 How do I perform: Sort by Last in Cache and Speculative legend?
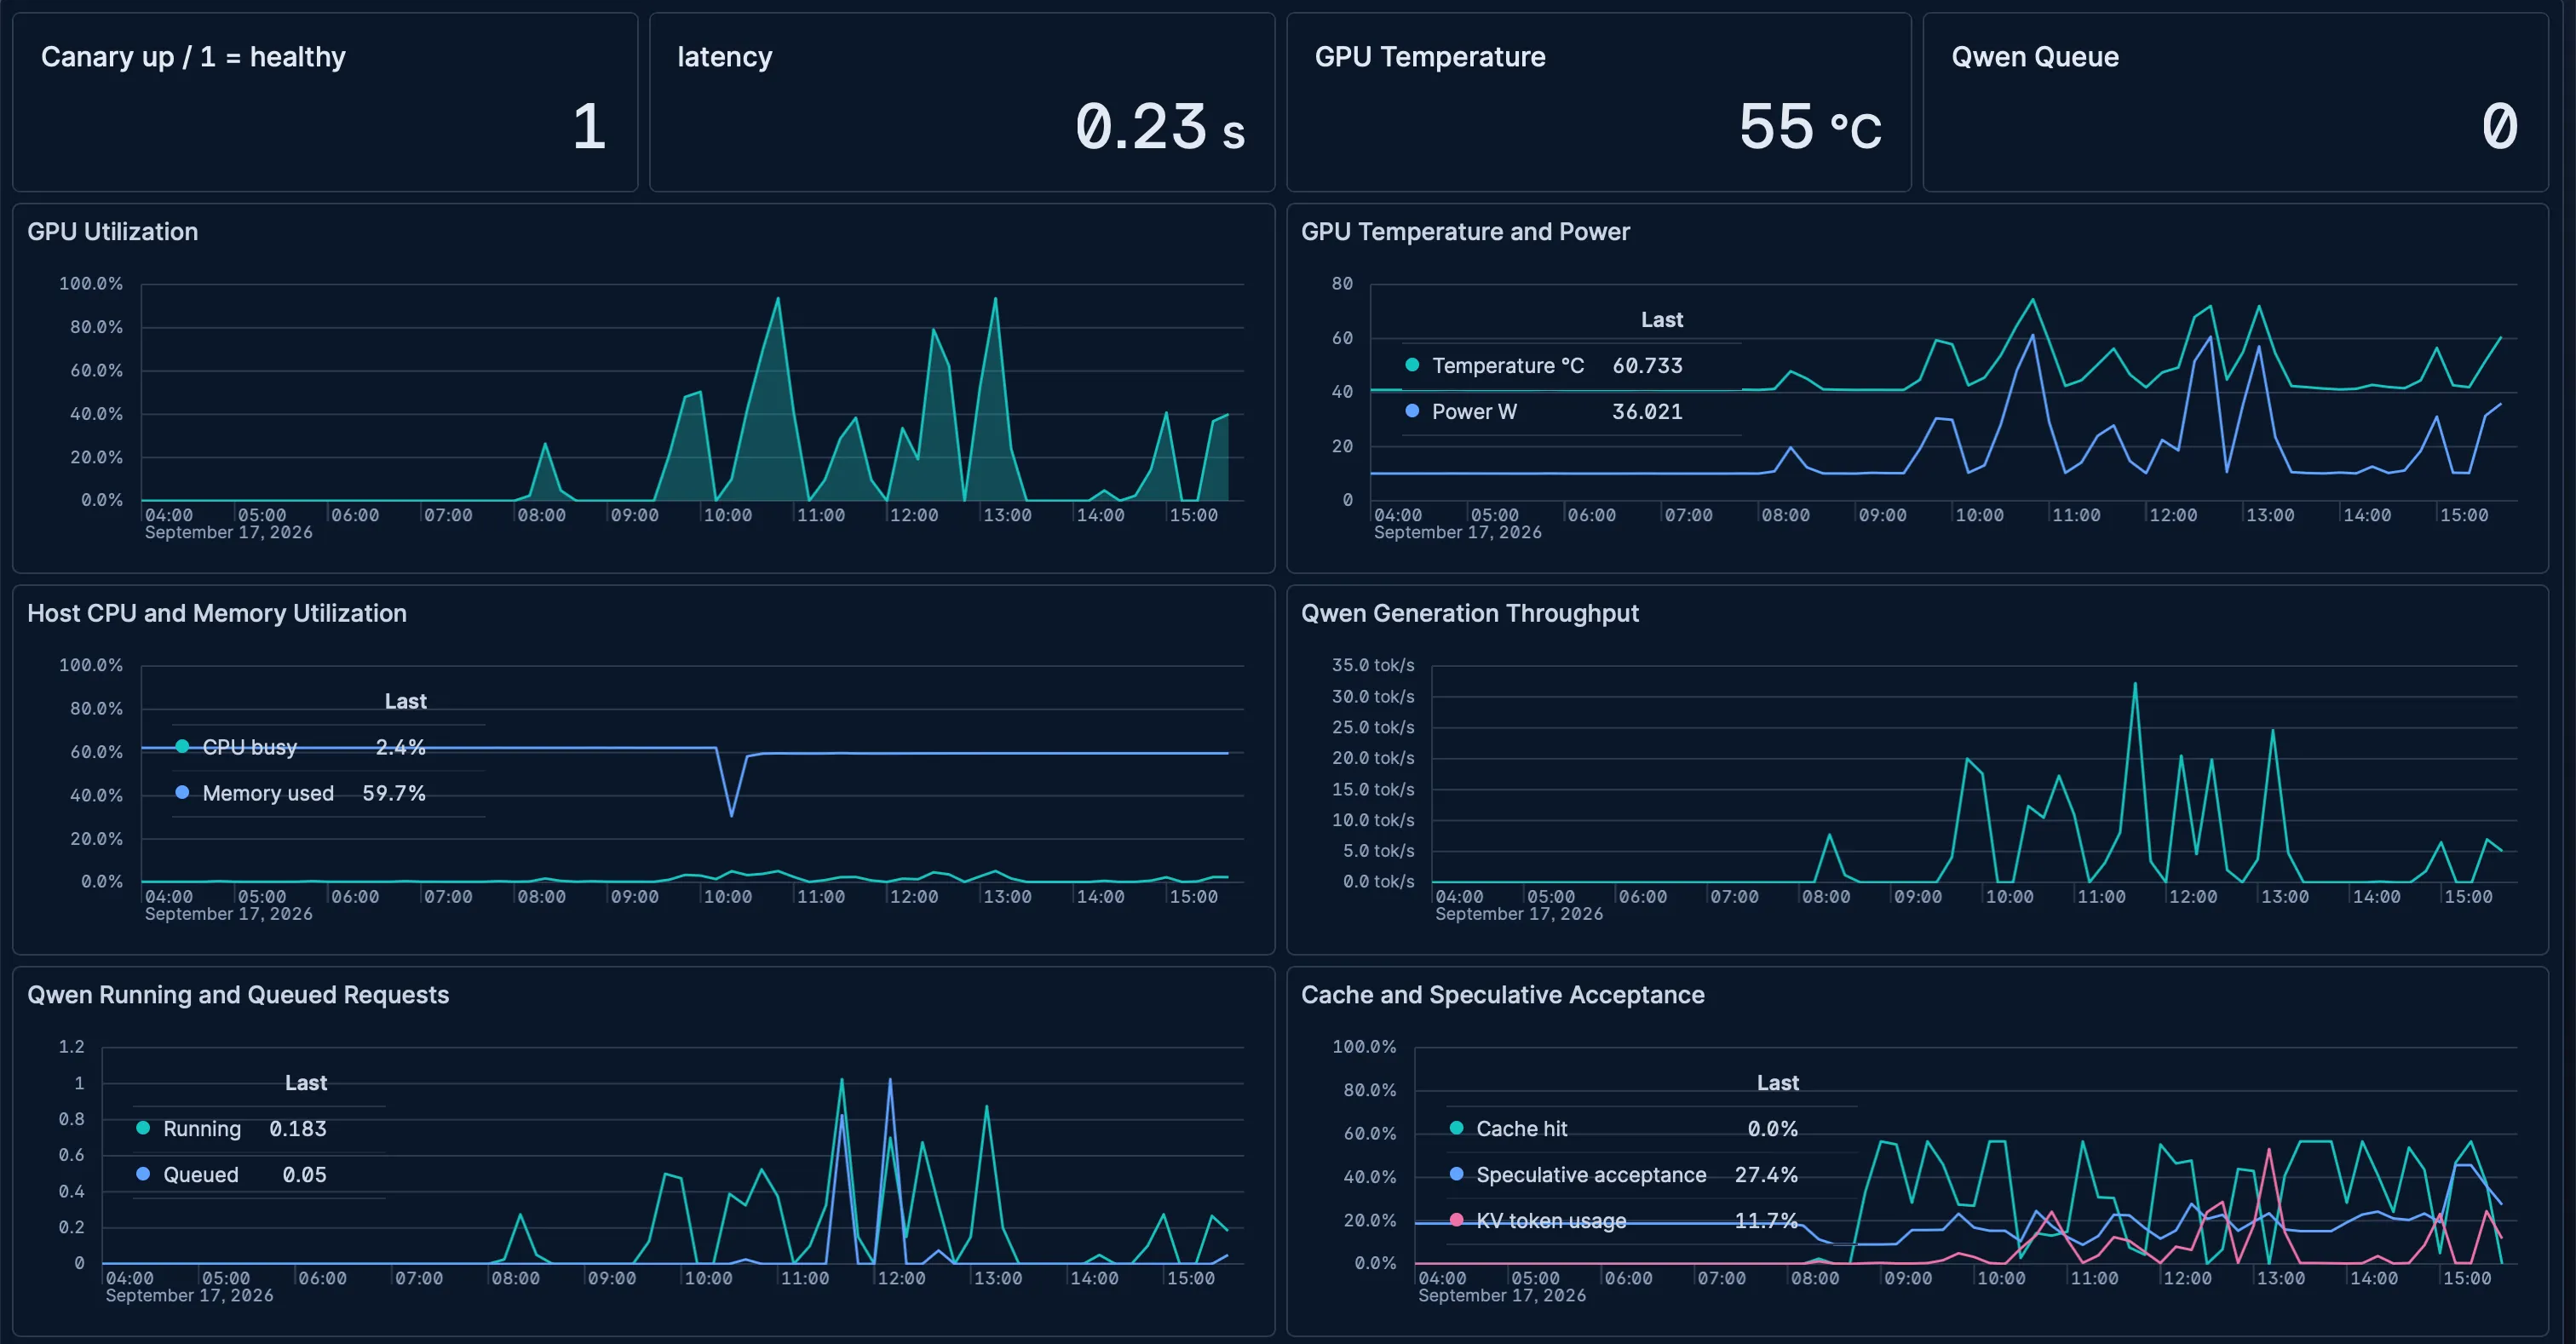[1778, 1083]
